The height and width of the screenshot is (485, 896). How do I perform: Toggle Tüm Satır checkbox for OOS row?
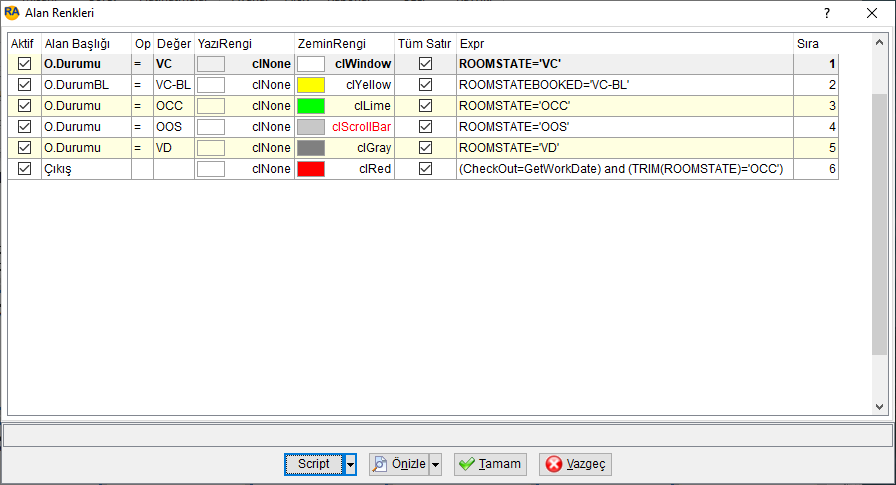425,127
